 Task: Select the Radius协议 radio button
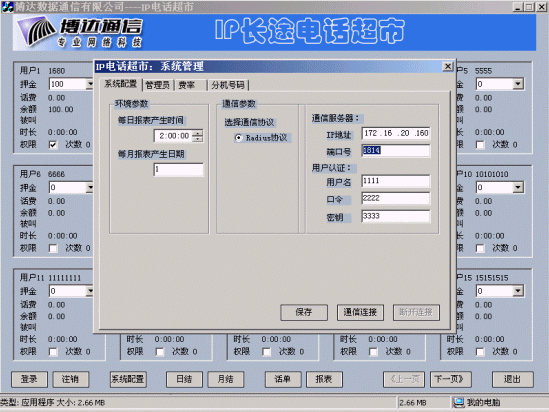(x=238, y=138)
